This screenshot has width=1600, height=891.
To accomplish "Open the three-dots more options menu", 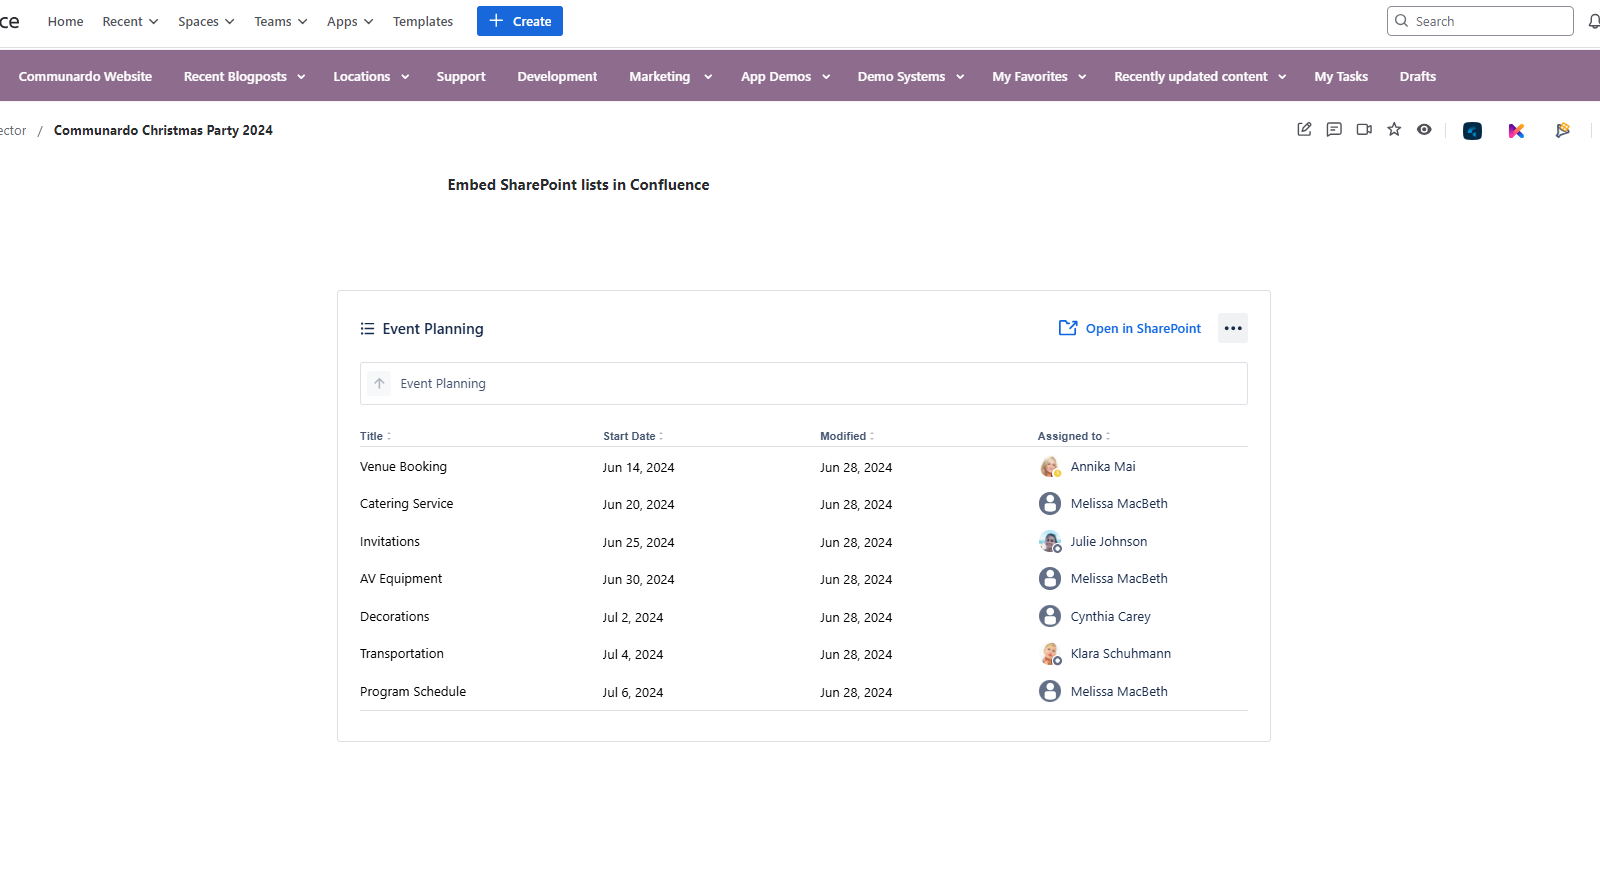I will pyautogui.click(x=1233, y=328).
